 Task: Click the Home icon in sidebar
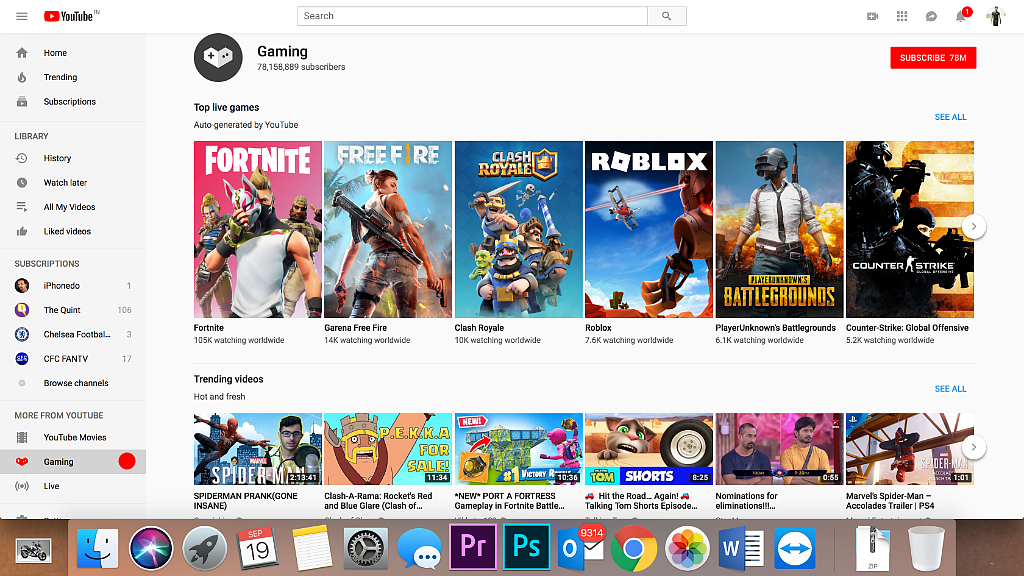click(22, 53)
